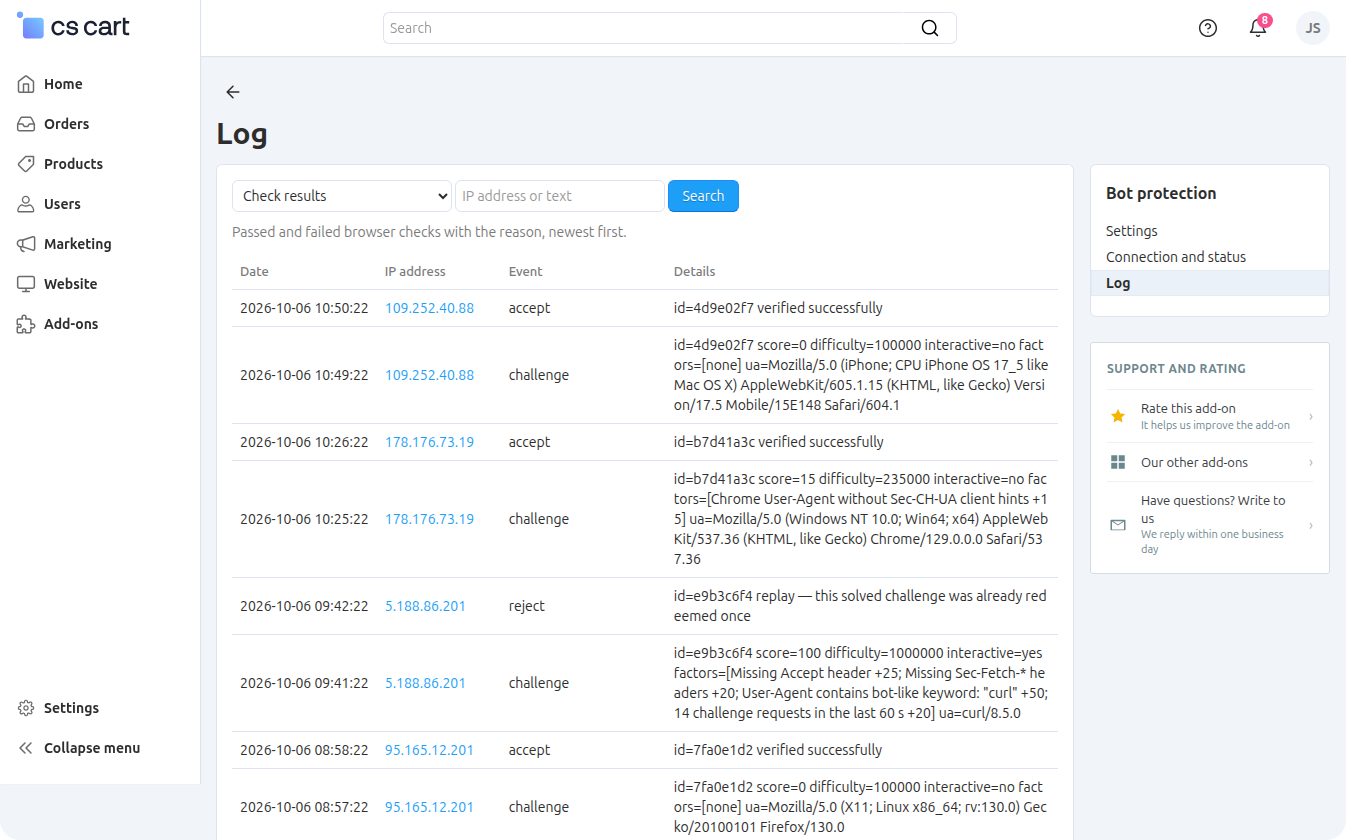Click the Collapse menu double-chevron icon

pos(26,748)
